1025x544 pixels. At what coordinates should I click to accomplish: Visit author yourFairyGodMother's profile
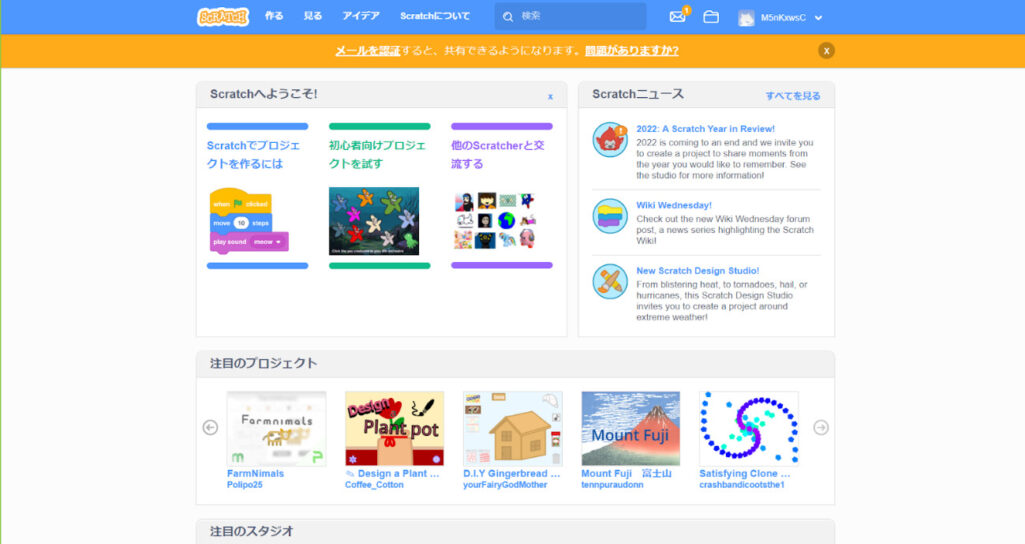tap(505, 485)
